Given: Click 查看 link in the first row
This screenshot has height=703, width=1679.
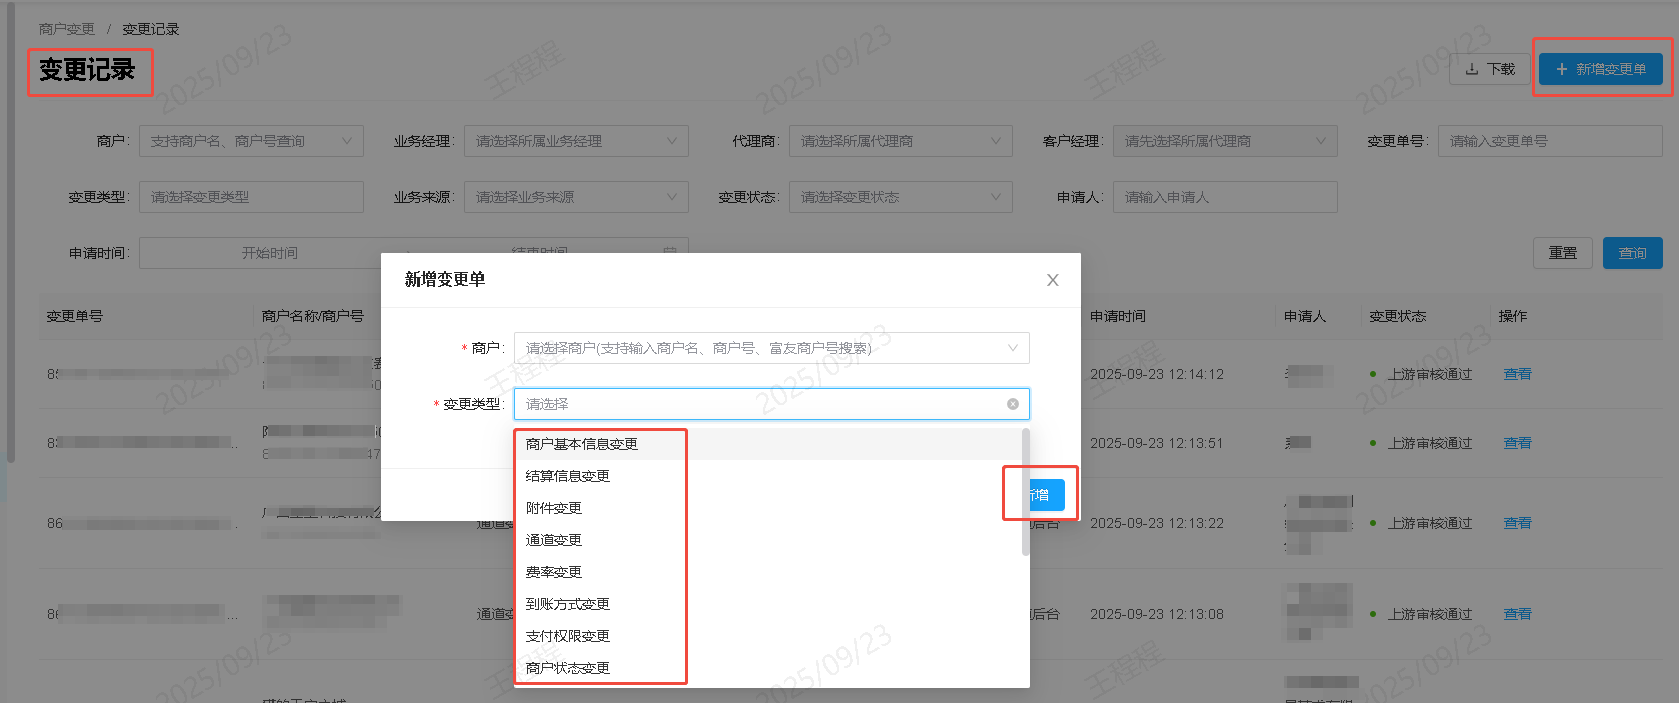Looking at the screenshot, I should tap(1517, 374).
